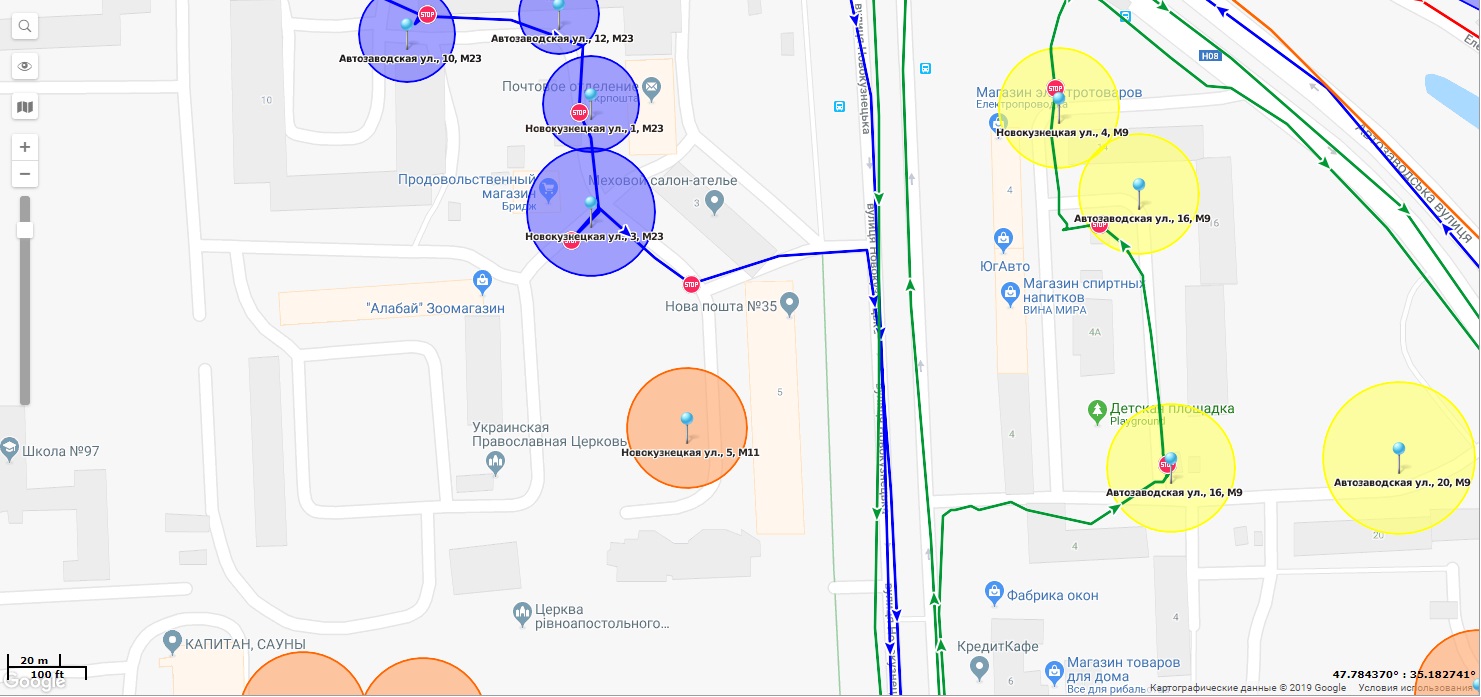Select the Автозаводская ул., 20 pin
The height and width of the screenshot is (697, 1481).
coord(1398,453)
